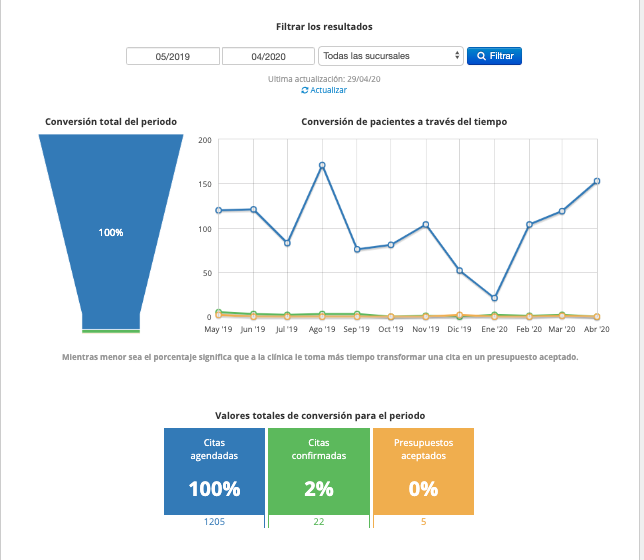
Task: Click the end date field 04/2020
Action: tap(268, 56)
